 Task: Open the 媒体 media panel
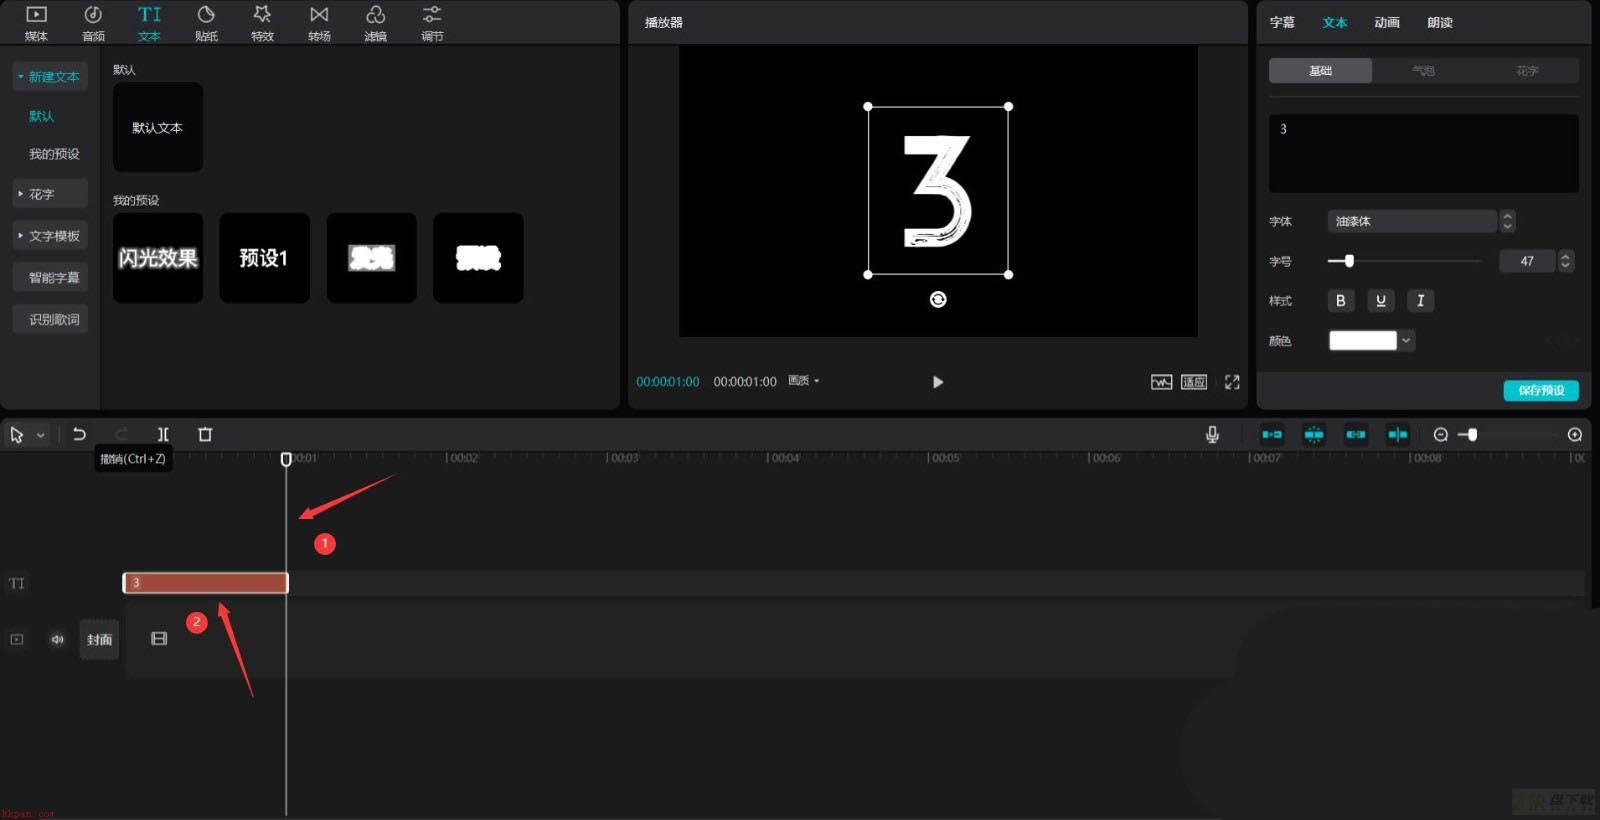36,22
